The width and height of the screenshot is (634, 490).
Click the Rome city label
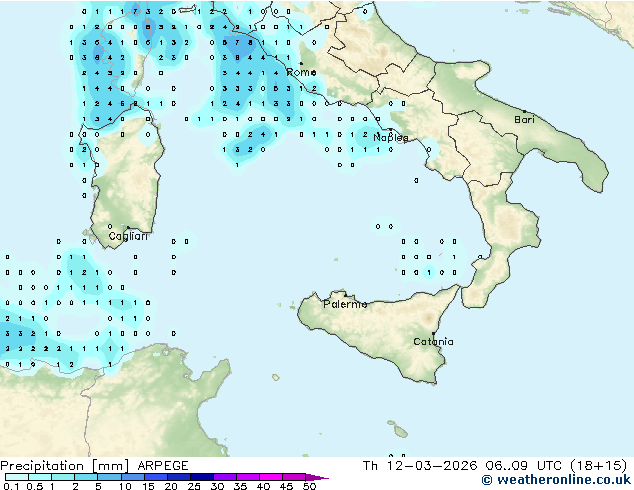(x=301, y=72)
